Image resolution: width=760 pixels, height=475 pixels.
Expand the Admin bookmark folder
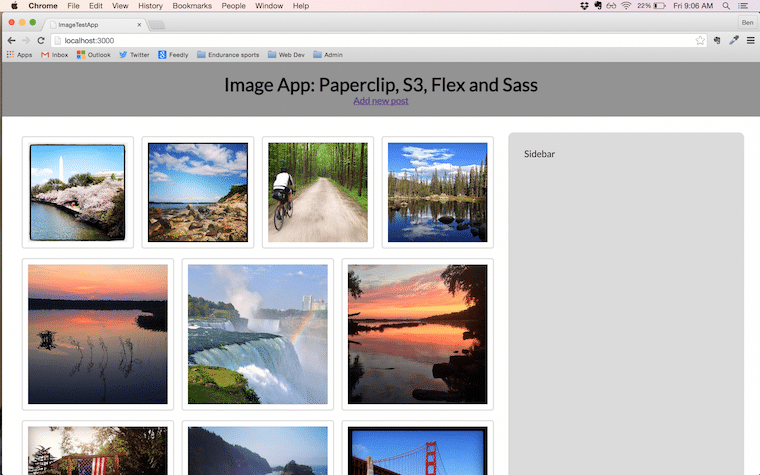pyautogui.click(x=328, y=55)
